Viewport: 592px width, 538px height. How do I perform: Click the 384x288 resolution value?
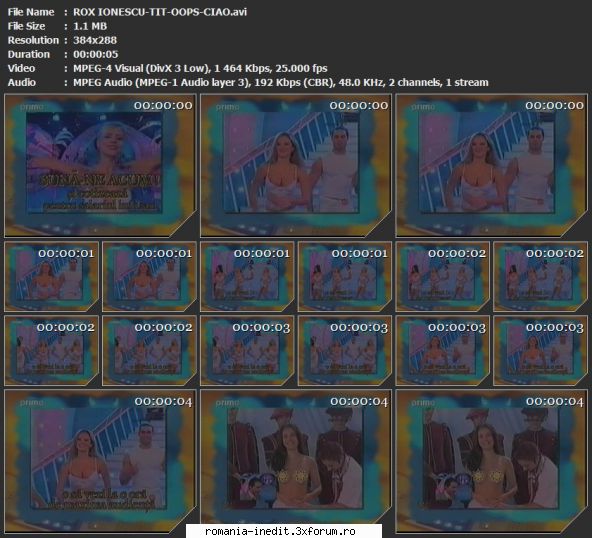pyautogui.click(x=95, y=40)
